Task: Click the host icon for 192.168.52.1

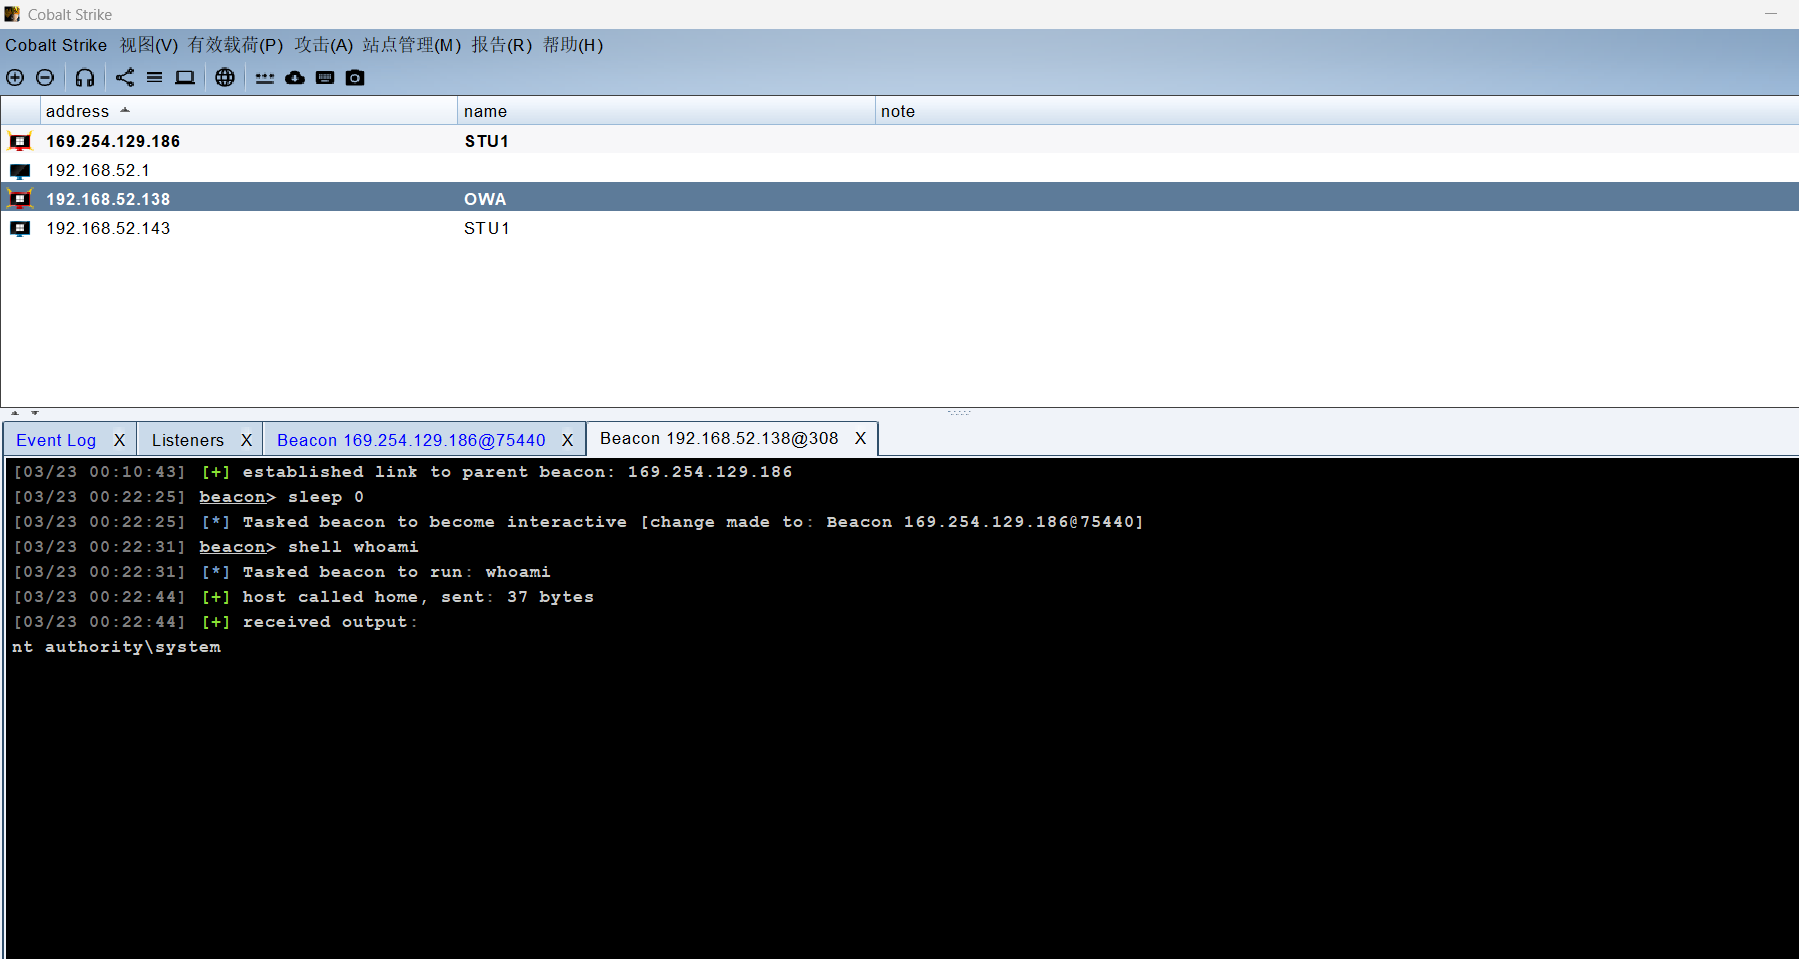Action: click(20, 171)
